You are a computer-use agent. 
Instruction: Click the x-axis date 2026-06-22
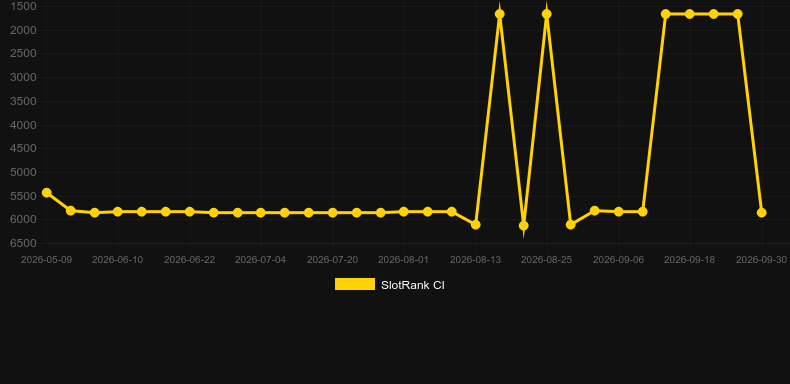pos(189,260)
